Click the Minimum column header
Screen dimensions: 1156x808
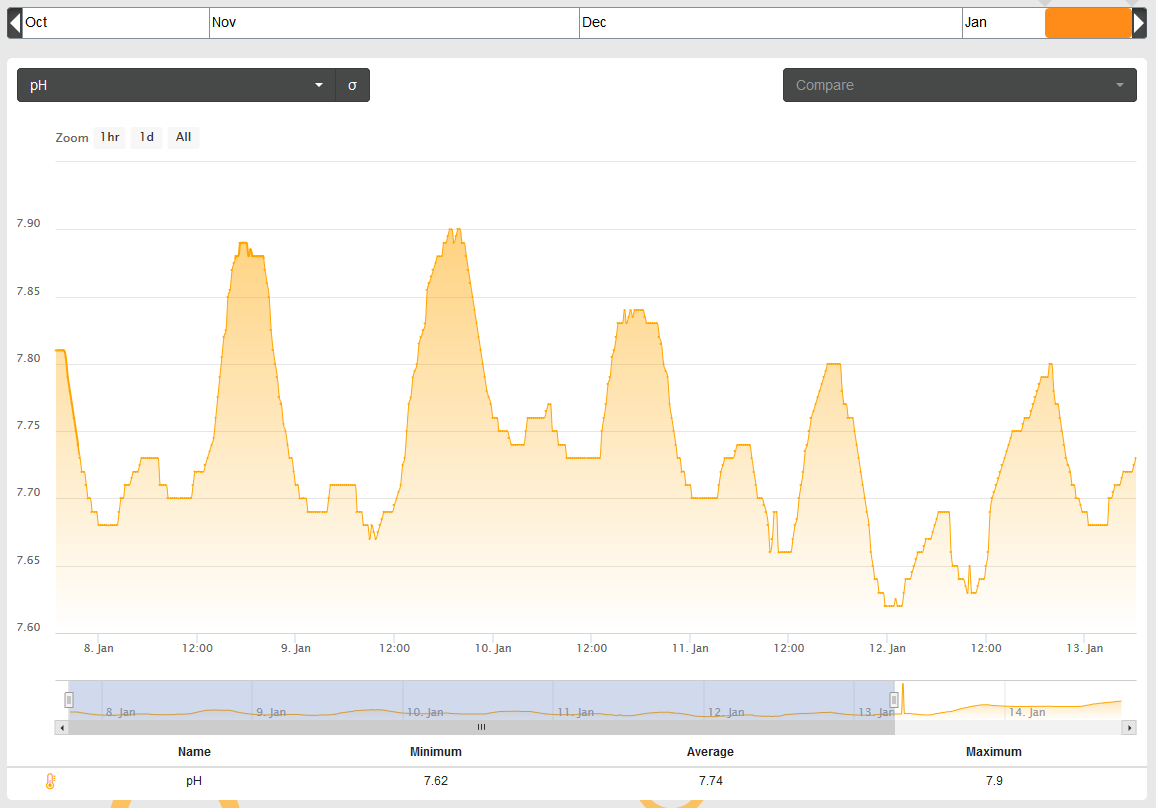click(x=436, y=752)
